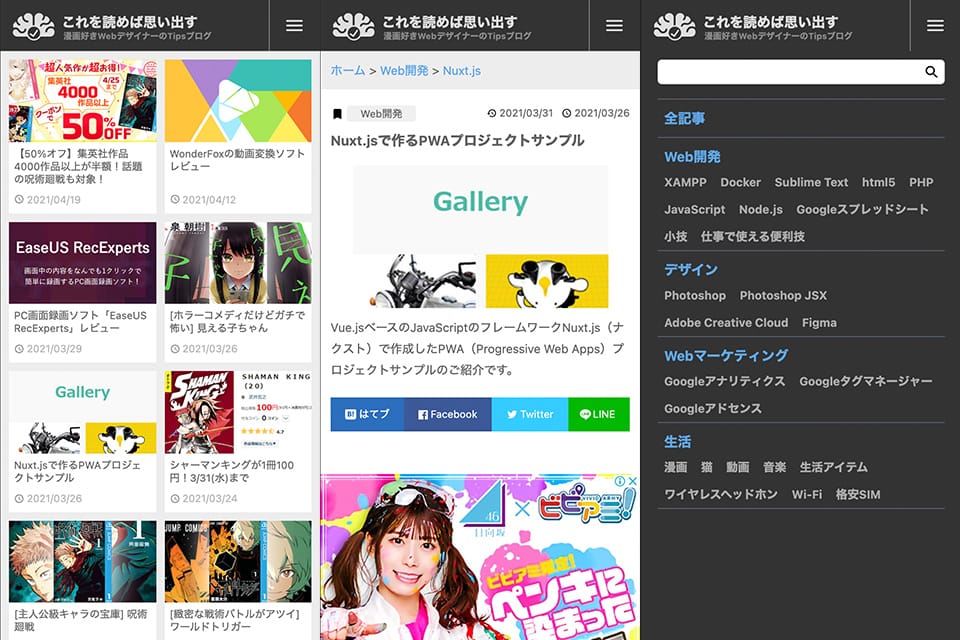The height and width of the screenshot is (640, 960).
Task: Click the brain logo in middle panel header
Action: coord(353,26)
